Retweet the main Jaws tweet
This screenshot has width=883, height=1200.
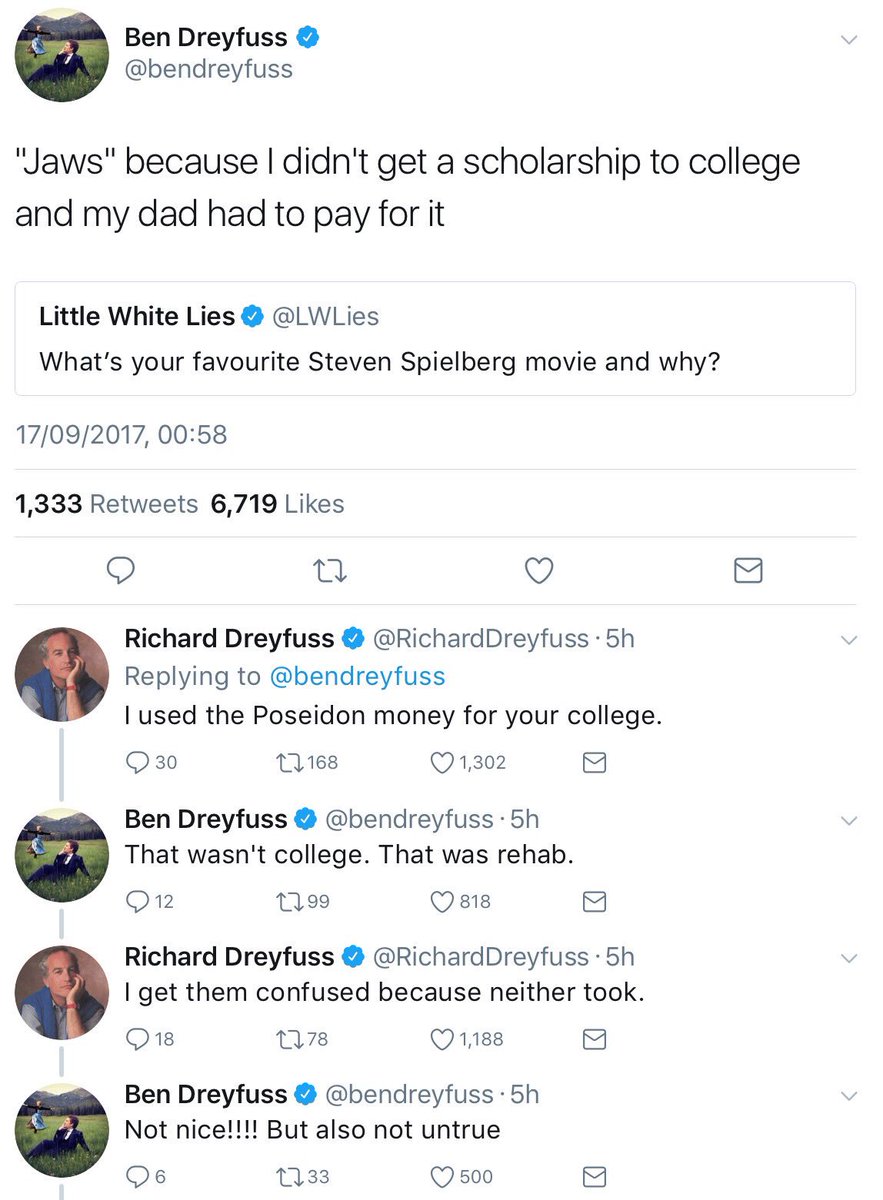click(329, 570)
